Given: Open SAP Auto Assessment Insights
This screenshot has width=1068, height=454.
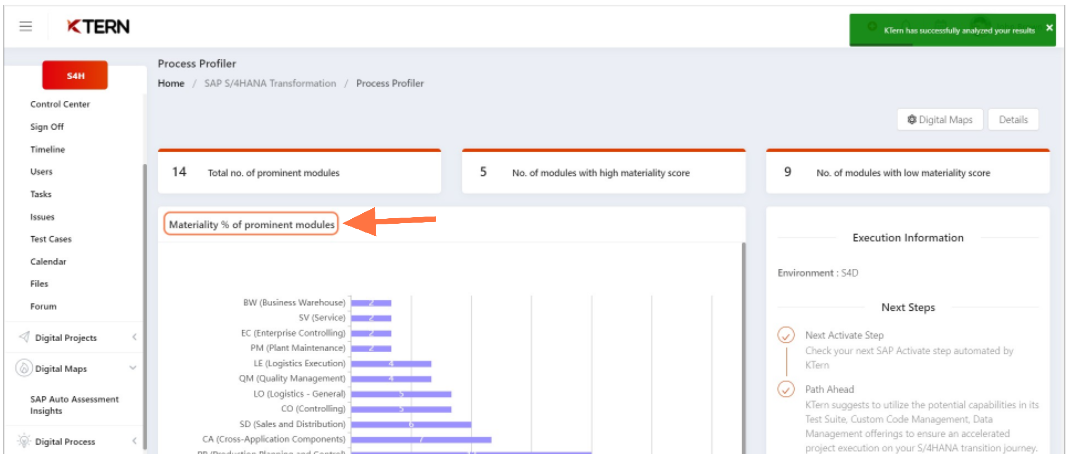Looking at the screenshot, I should 74,405.
